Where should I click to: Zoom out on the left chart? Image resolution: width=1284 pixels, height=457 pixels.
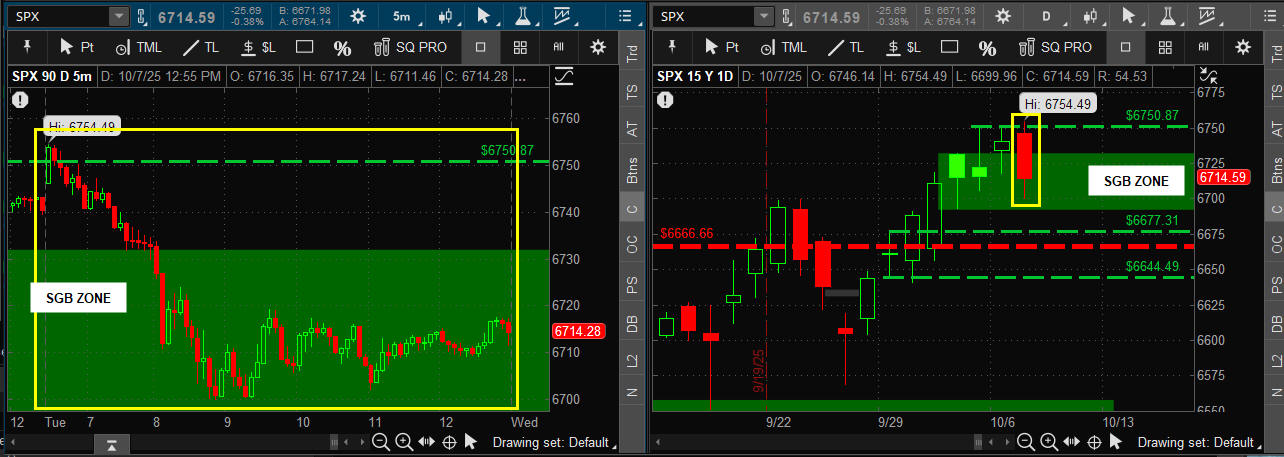[x=380, y=441]
